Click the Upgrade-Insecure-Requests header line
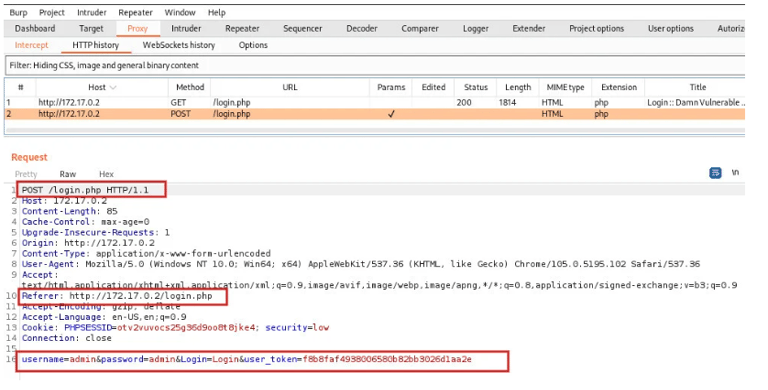Image resolution: width=768 pixels, height=390 pixels. tap(96, 232)
